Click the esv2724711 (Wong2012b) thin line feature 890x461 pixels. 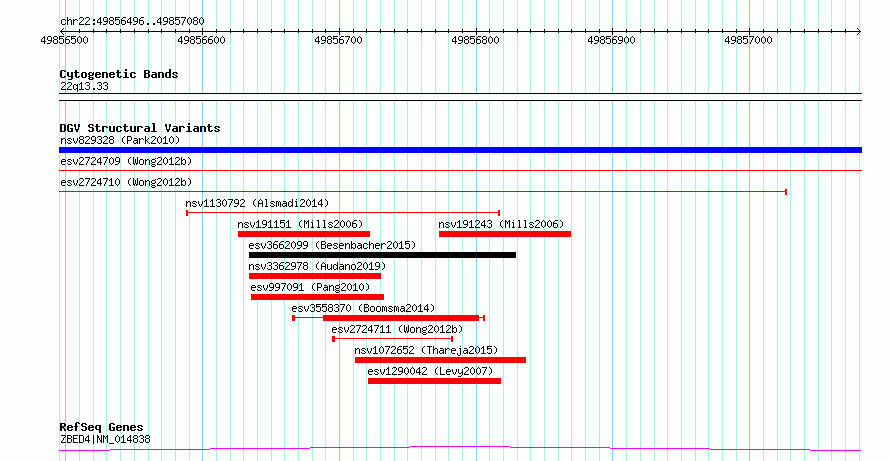pyautogui.click(x=392, y=339)
